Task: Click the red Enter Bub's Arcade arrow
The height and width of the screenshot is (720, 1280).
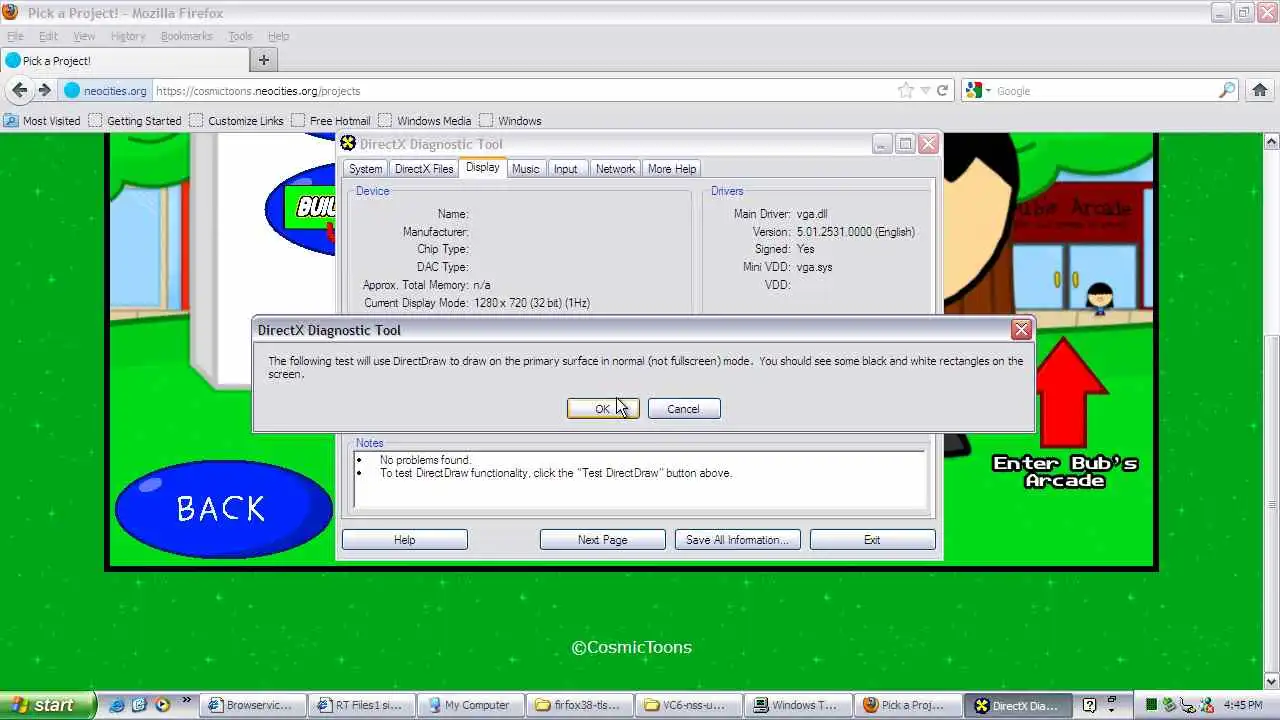Action: pos(1066,393)
